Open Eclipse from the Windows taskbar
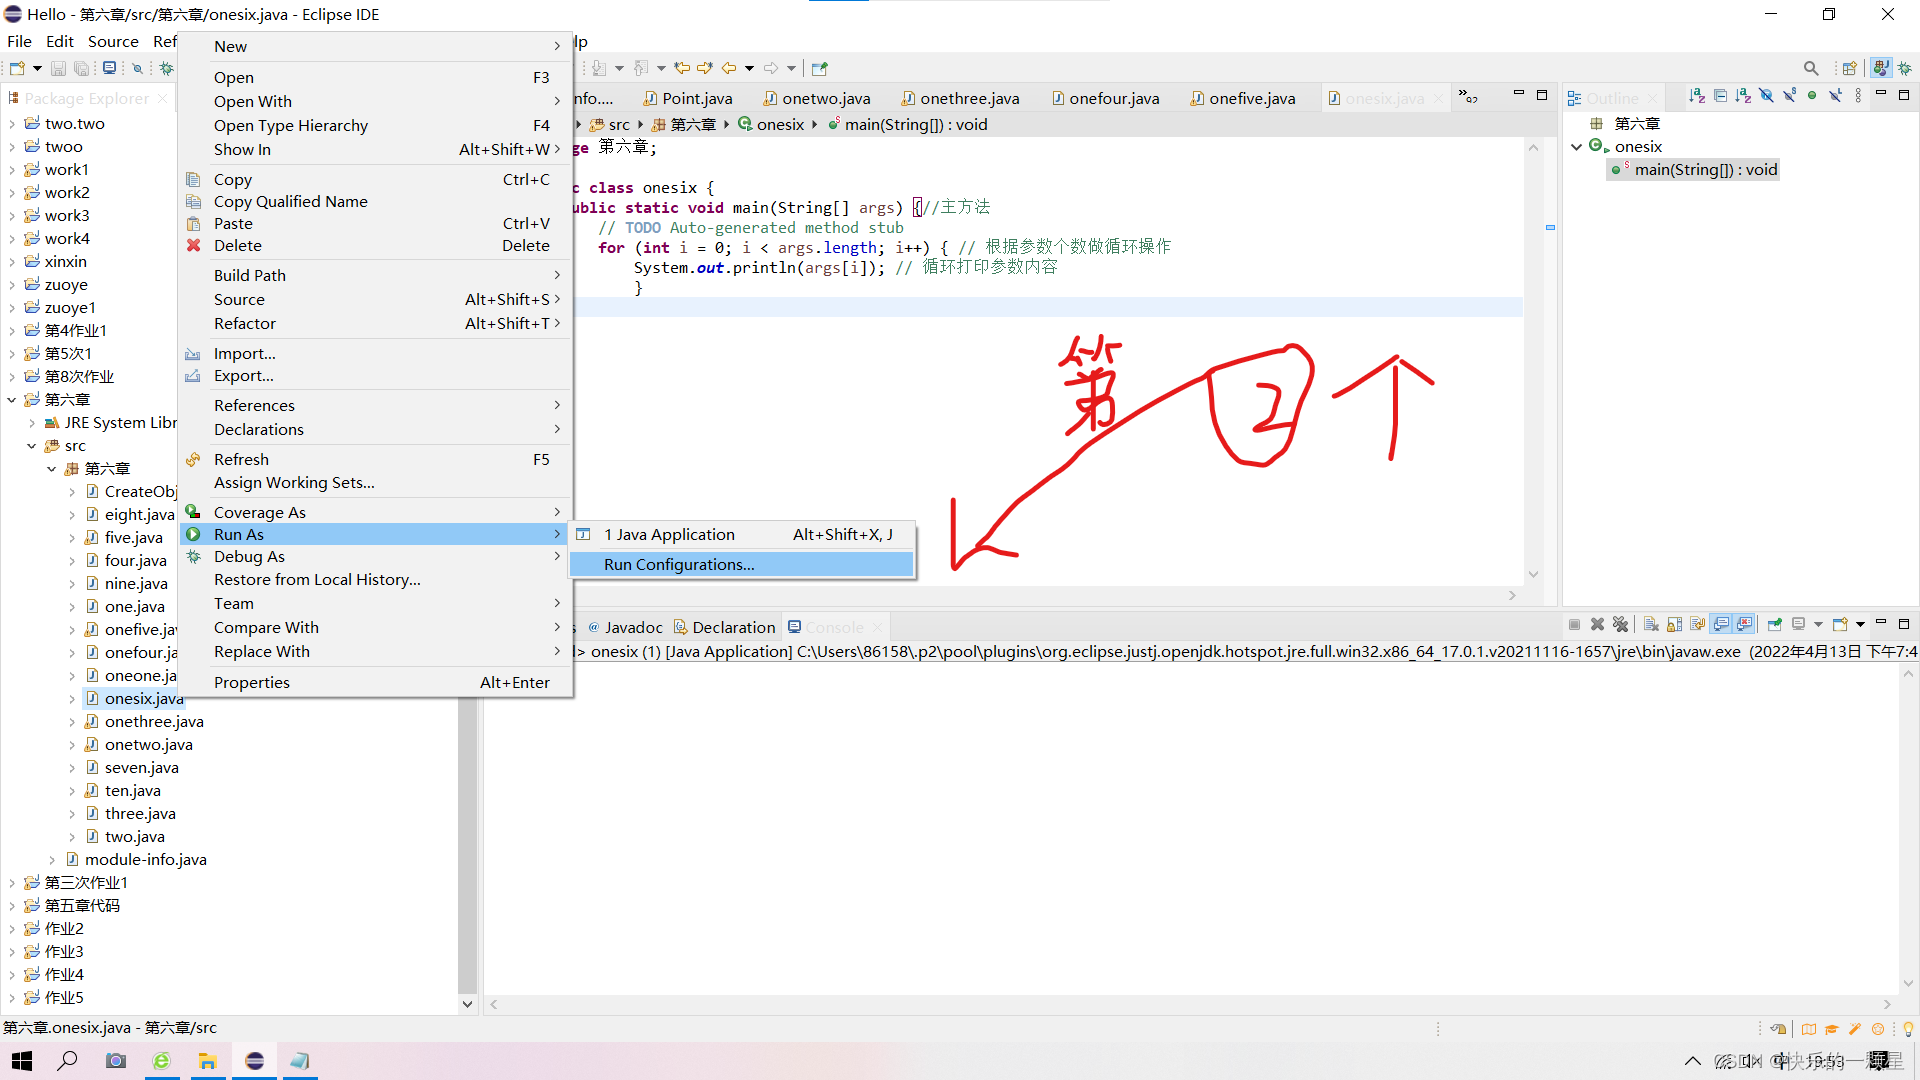Image resolution: width=1920 pixels, height=1080 pixels. pyautogui.click(x=255, y=1061)
